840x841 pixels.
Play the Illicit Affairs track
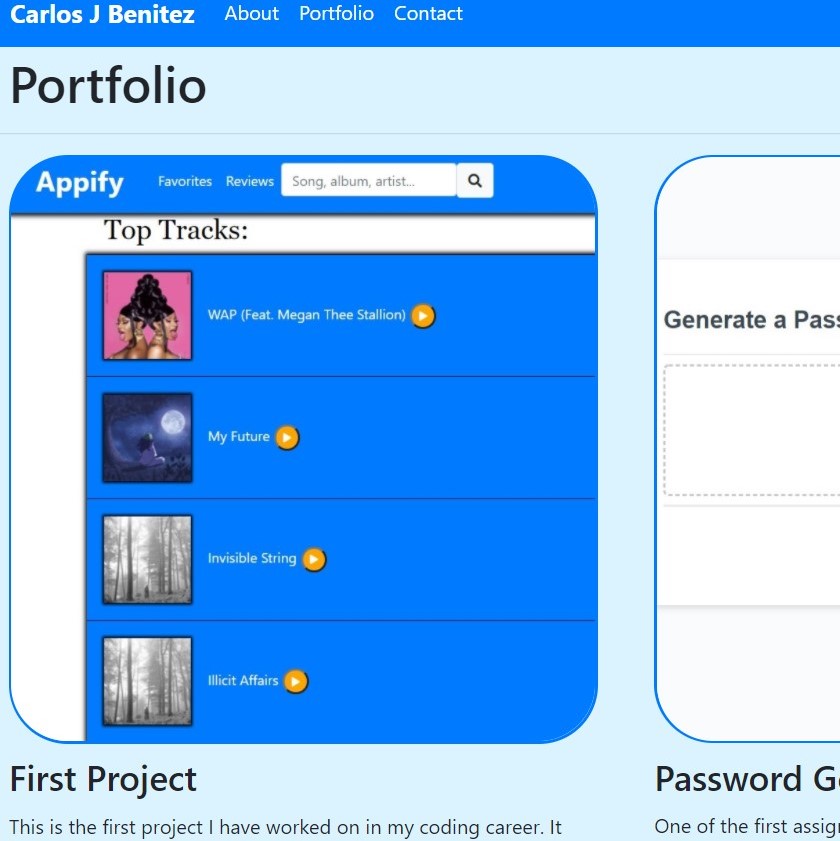[x=296, y=681]
